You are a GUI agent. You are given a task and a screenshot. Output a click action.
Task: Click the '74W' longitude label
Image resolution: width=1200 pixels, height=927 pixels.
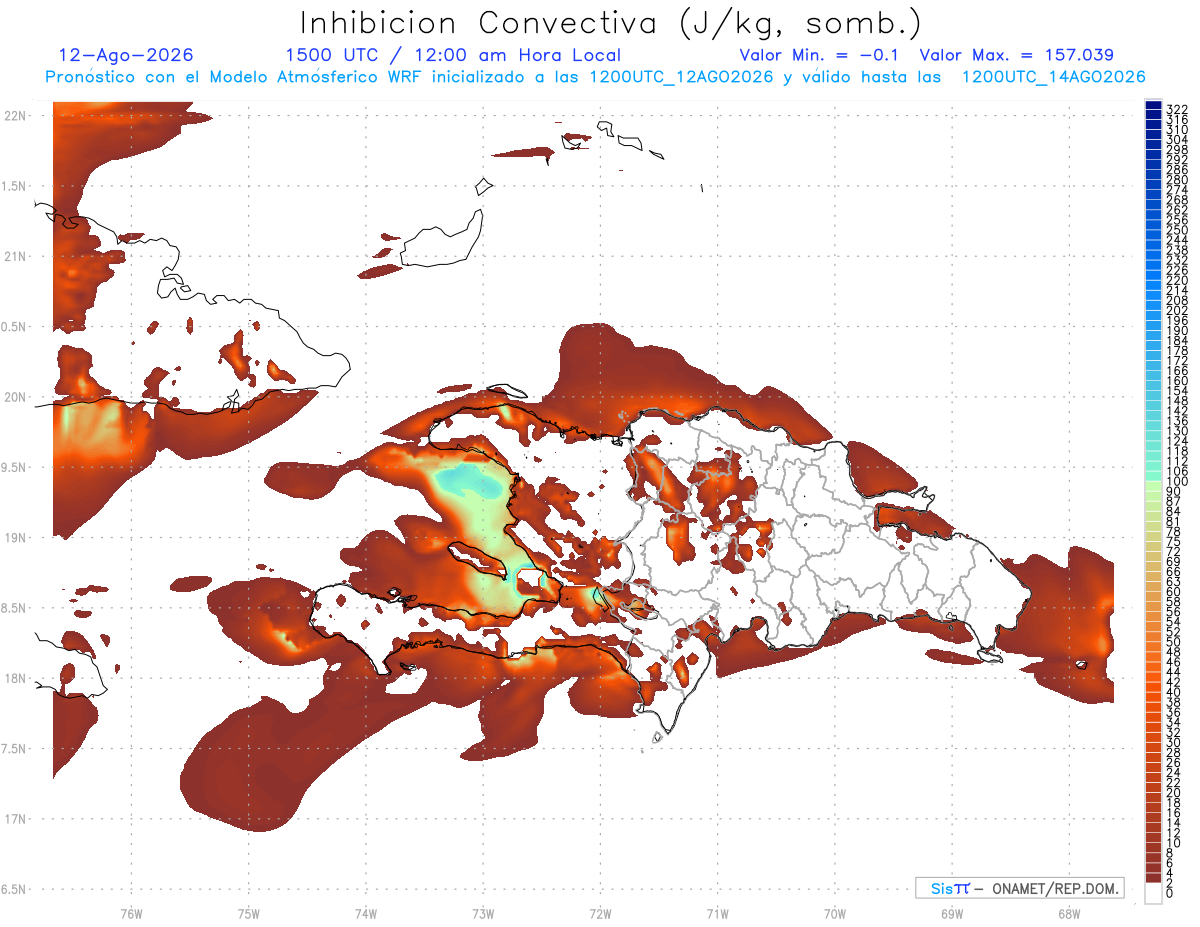[365, 913]
